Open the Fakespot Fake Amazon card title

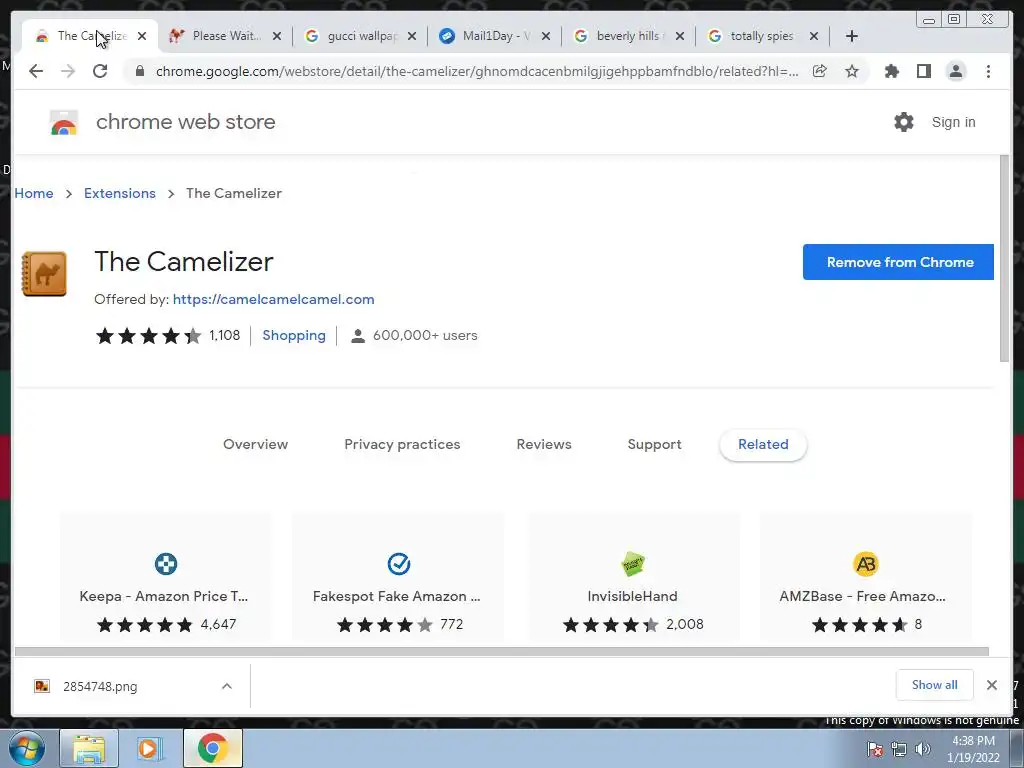[x=396, y=596]
